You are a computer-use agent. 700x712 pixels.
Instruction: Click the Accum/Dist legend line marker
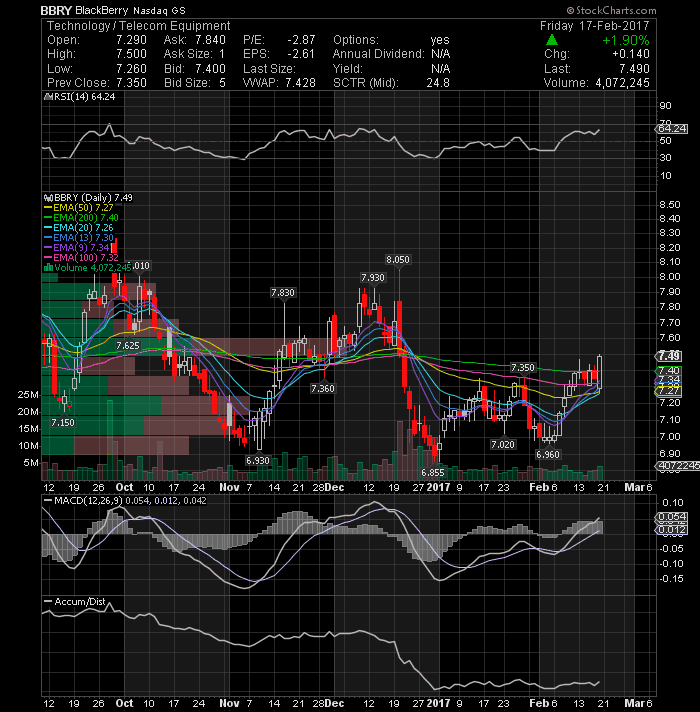tap(48, 601)
